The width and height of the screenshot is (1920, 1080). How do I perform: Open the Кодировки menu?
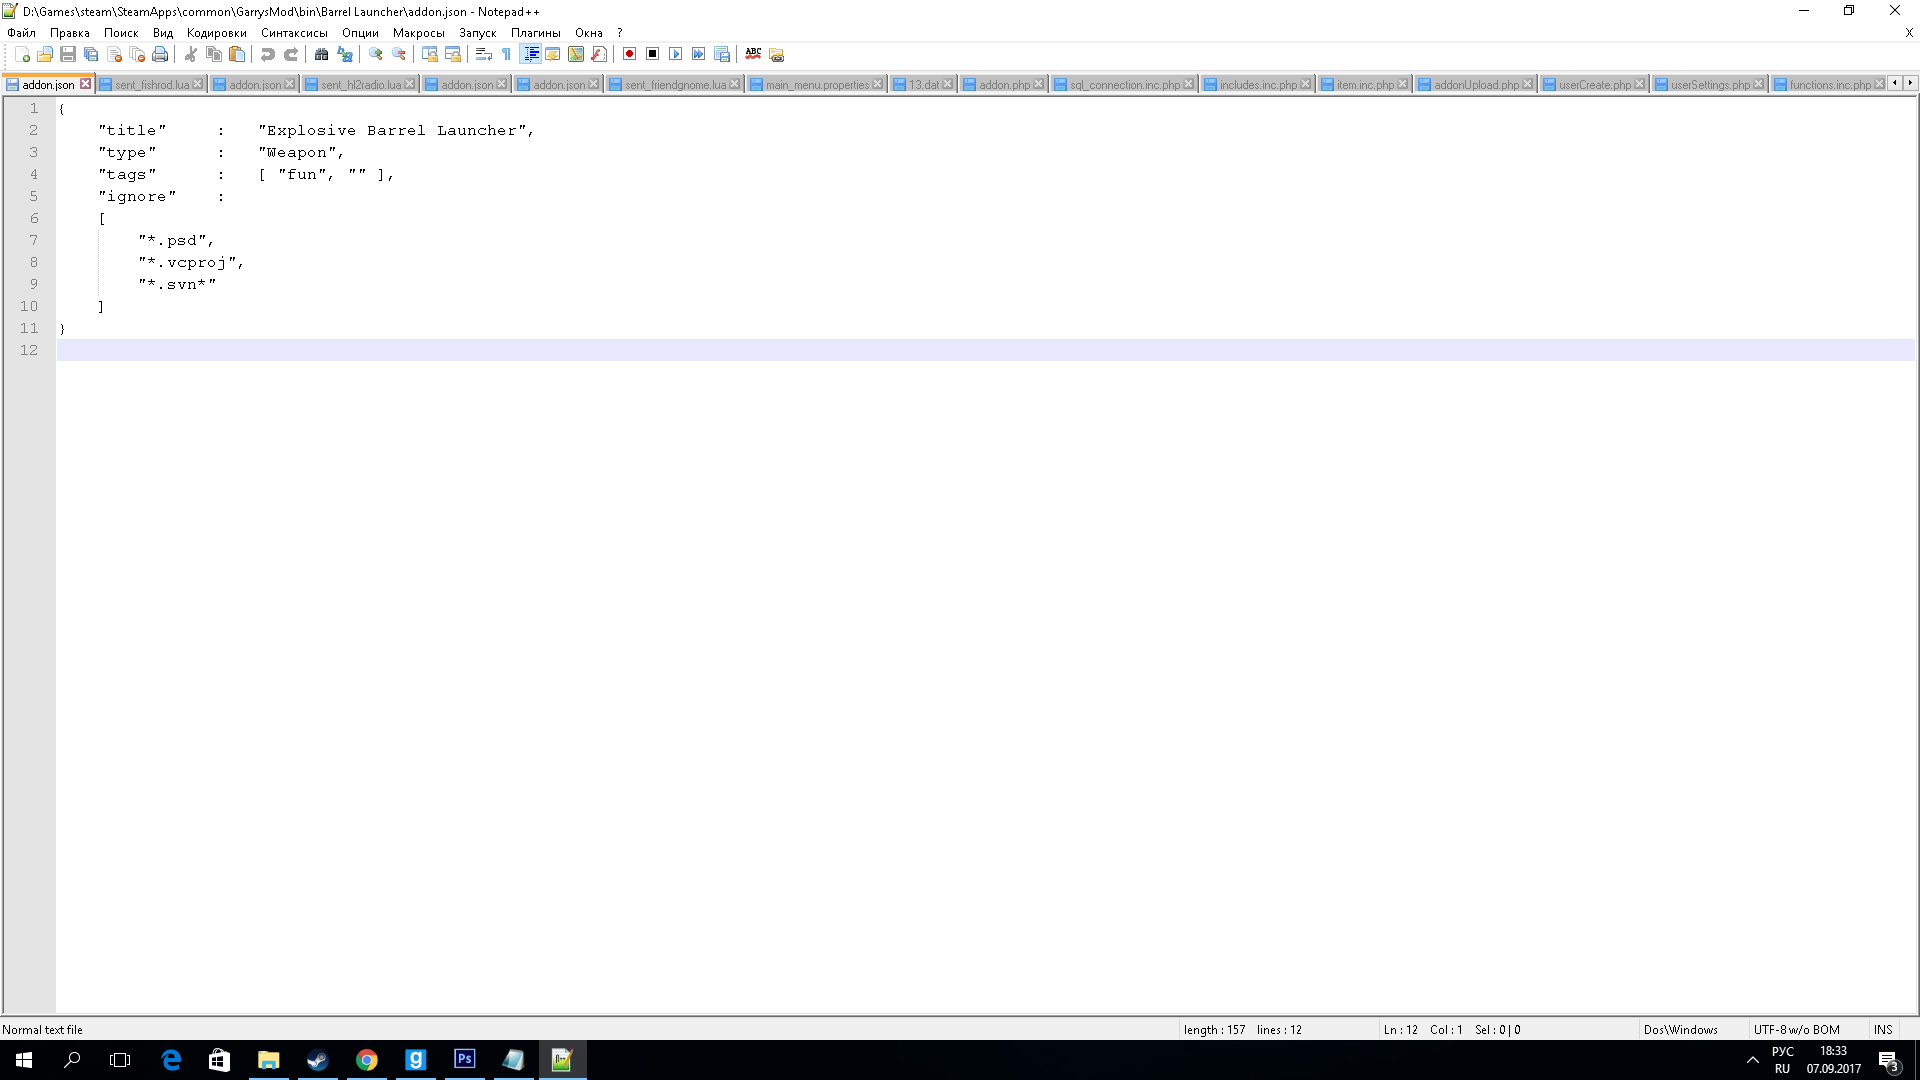(x=216, y=33)
